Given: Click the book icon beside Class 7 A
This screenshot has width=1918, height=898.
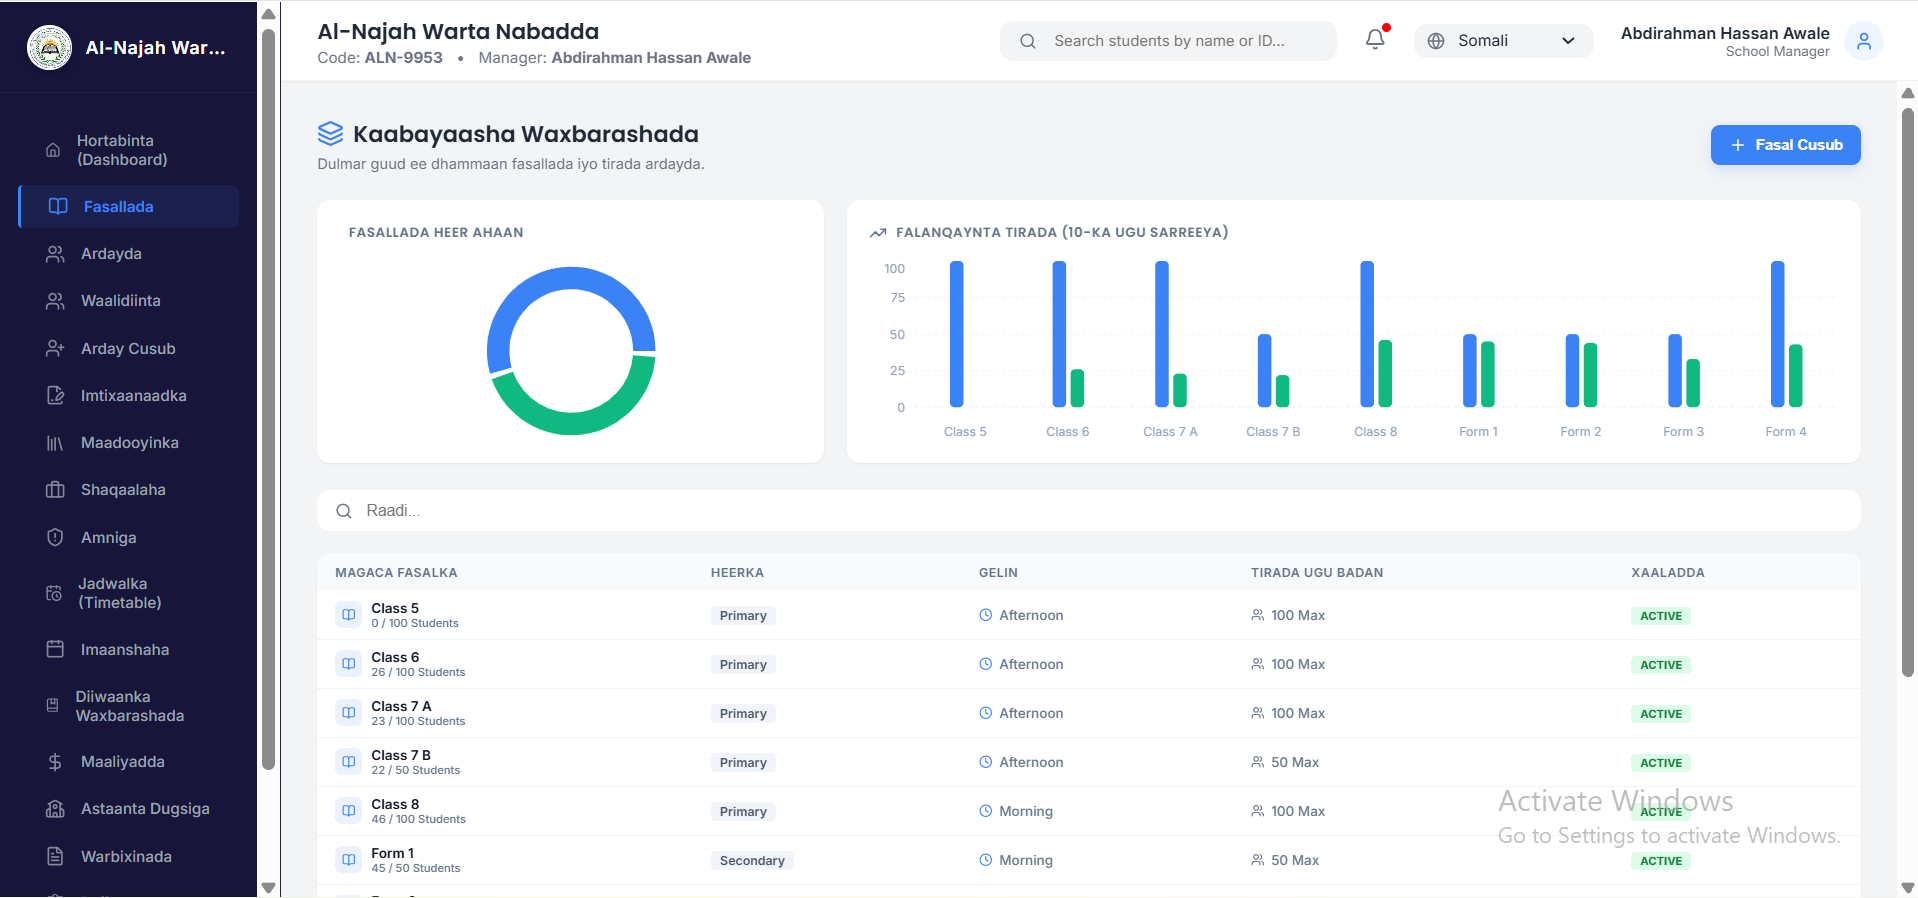Looking at the screenshot, I should (x=349, y=713).
